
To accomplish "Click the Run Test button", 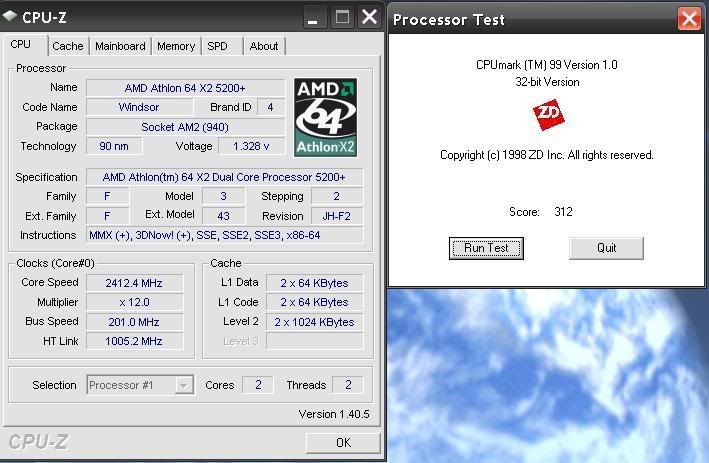I will coord(486,248).
